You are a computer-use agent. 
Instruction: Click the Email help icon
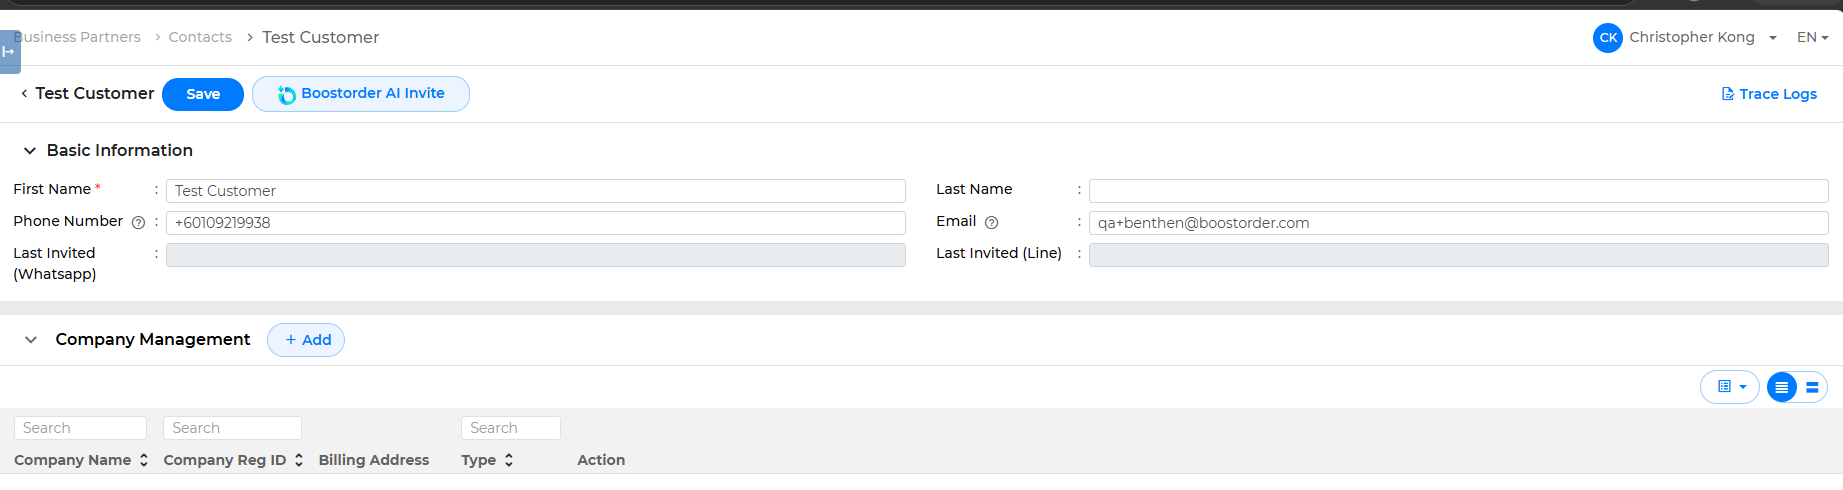pos(992,223)
